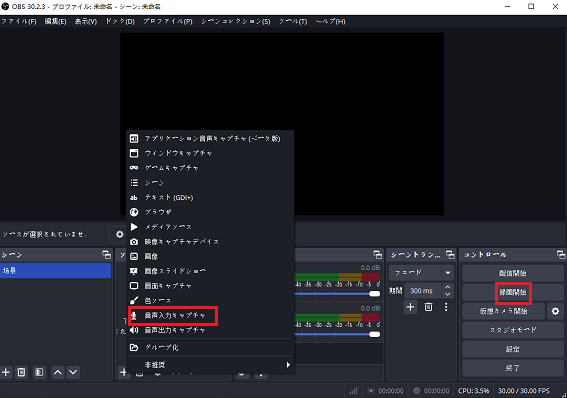Image resolution: width=567 pixels, height=398 pixels.
Task: Add a メディアソース source
Action: [210, 227]
